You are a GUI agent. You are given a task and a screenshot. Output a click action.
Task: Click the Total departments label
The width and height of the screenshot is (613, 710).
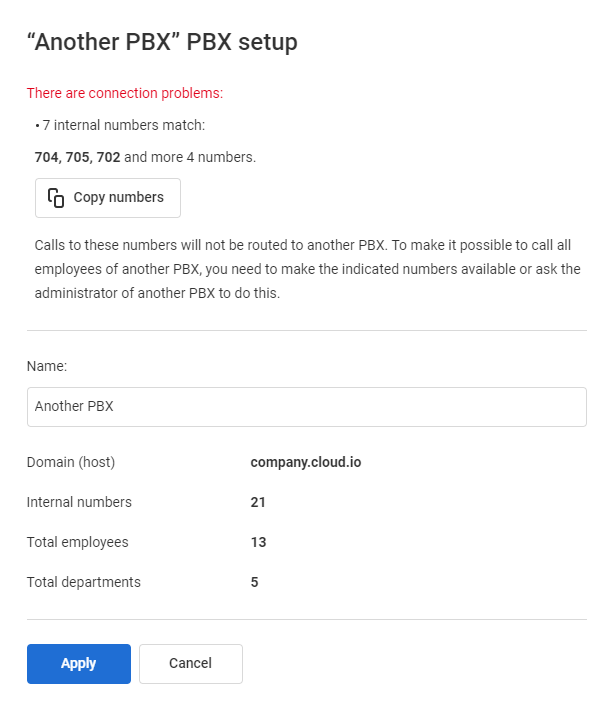click(x=83, y=582)
